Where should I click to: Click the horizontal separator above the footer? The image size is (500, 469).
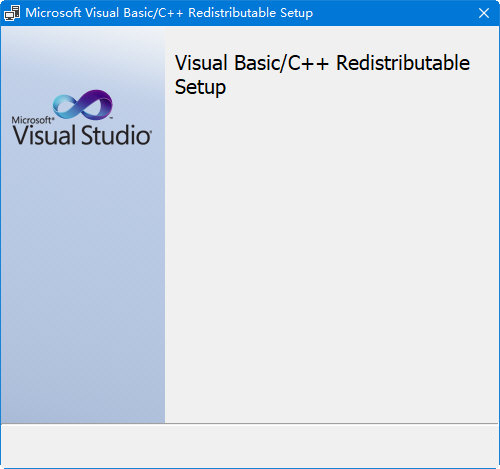(250, 424)
